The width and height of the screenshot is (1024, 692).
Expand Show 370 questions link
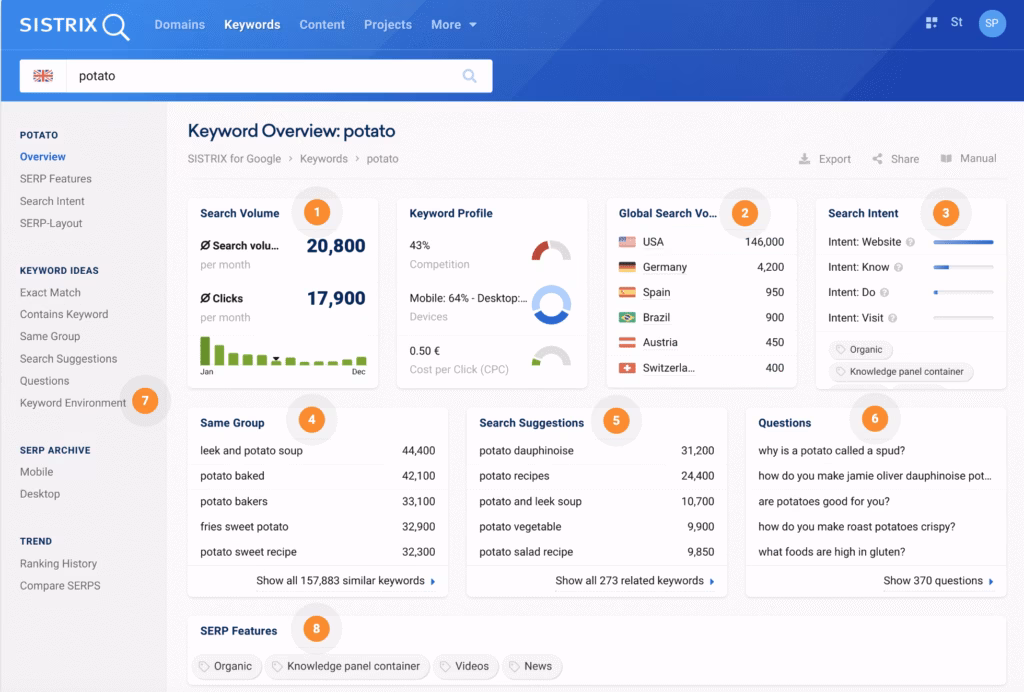tap(938, 581)
